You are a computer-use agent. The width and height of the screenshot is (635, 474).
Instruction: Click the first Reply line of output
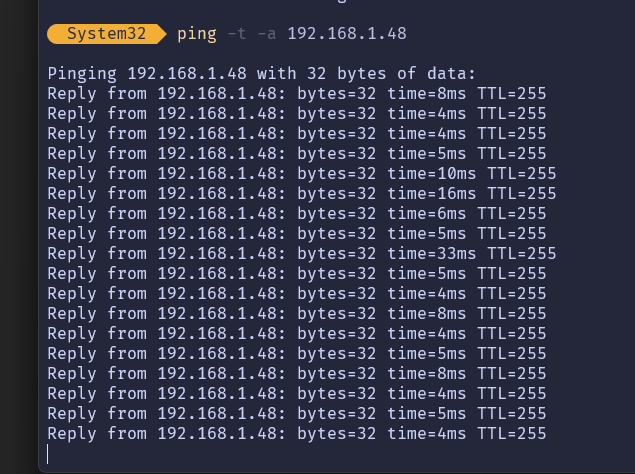[x=296, y=94]
